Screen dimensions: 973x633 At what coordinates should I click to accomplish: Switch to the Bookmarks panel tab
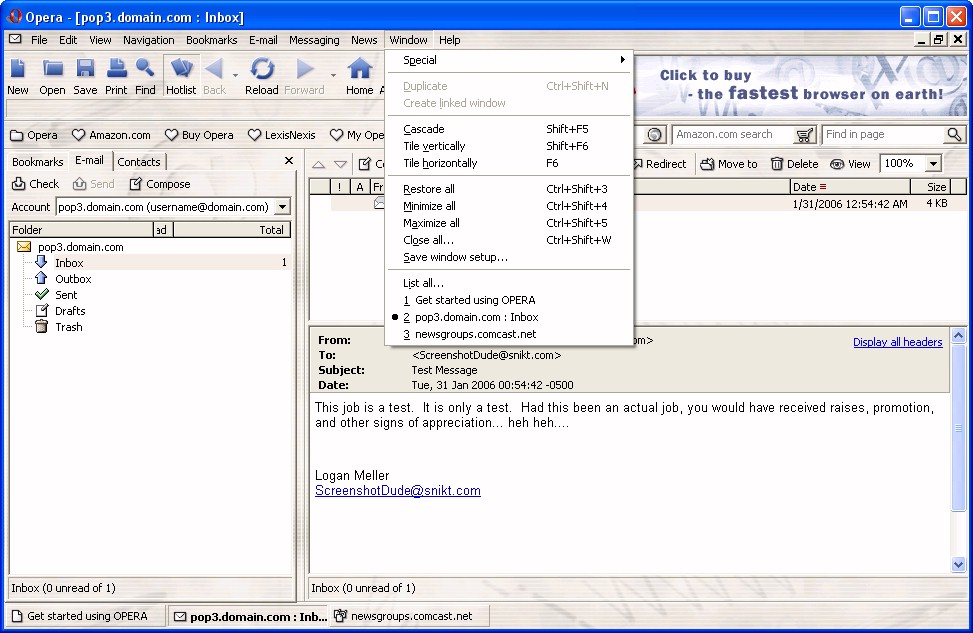click(38, 161)
